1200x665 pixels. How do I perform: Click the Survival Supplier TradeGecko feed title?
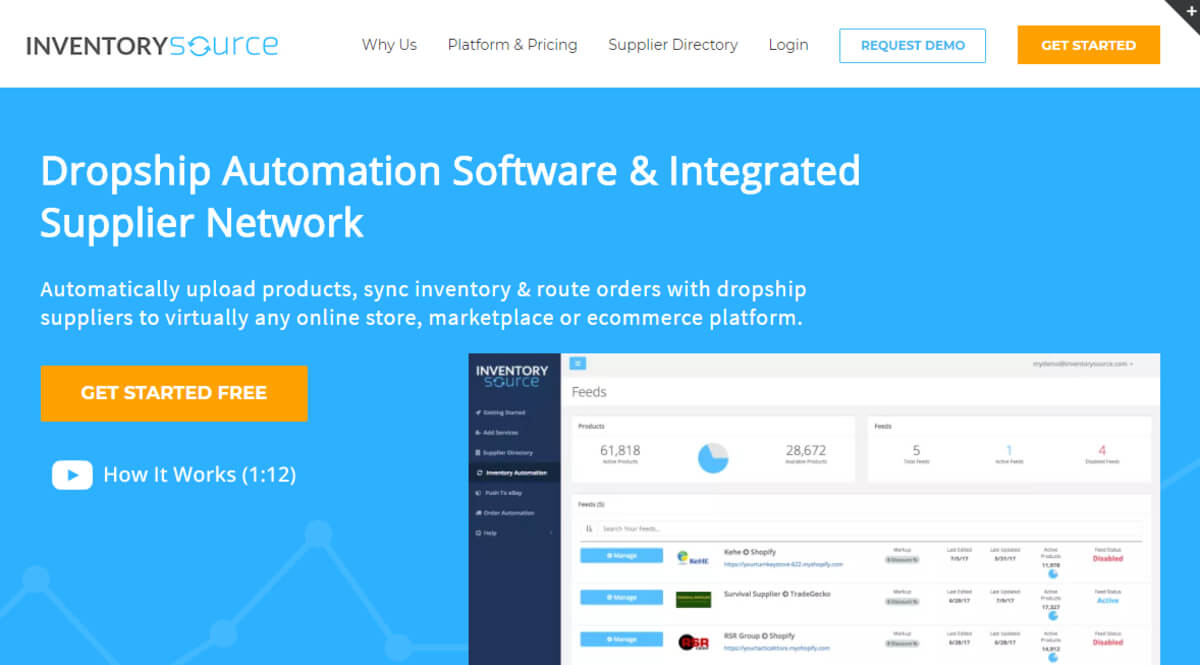pyautogui.click(x=777, y=594)
